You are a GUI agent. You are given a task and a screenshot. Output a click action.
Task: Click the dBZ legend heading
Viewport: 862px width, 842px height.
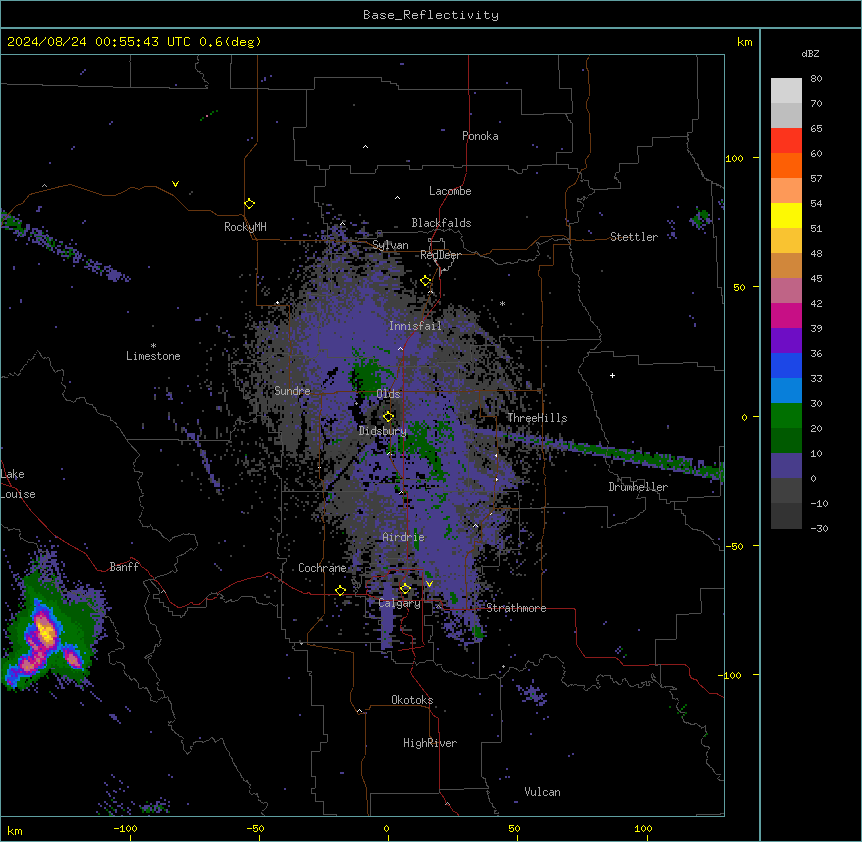tap(810, 53)
